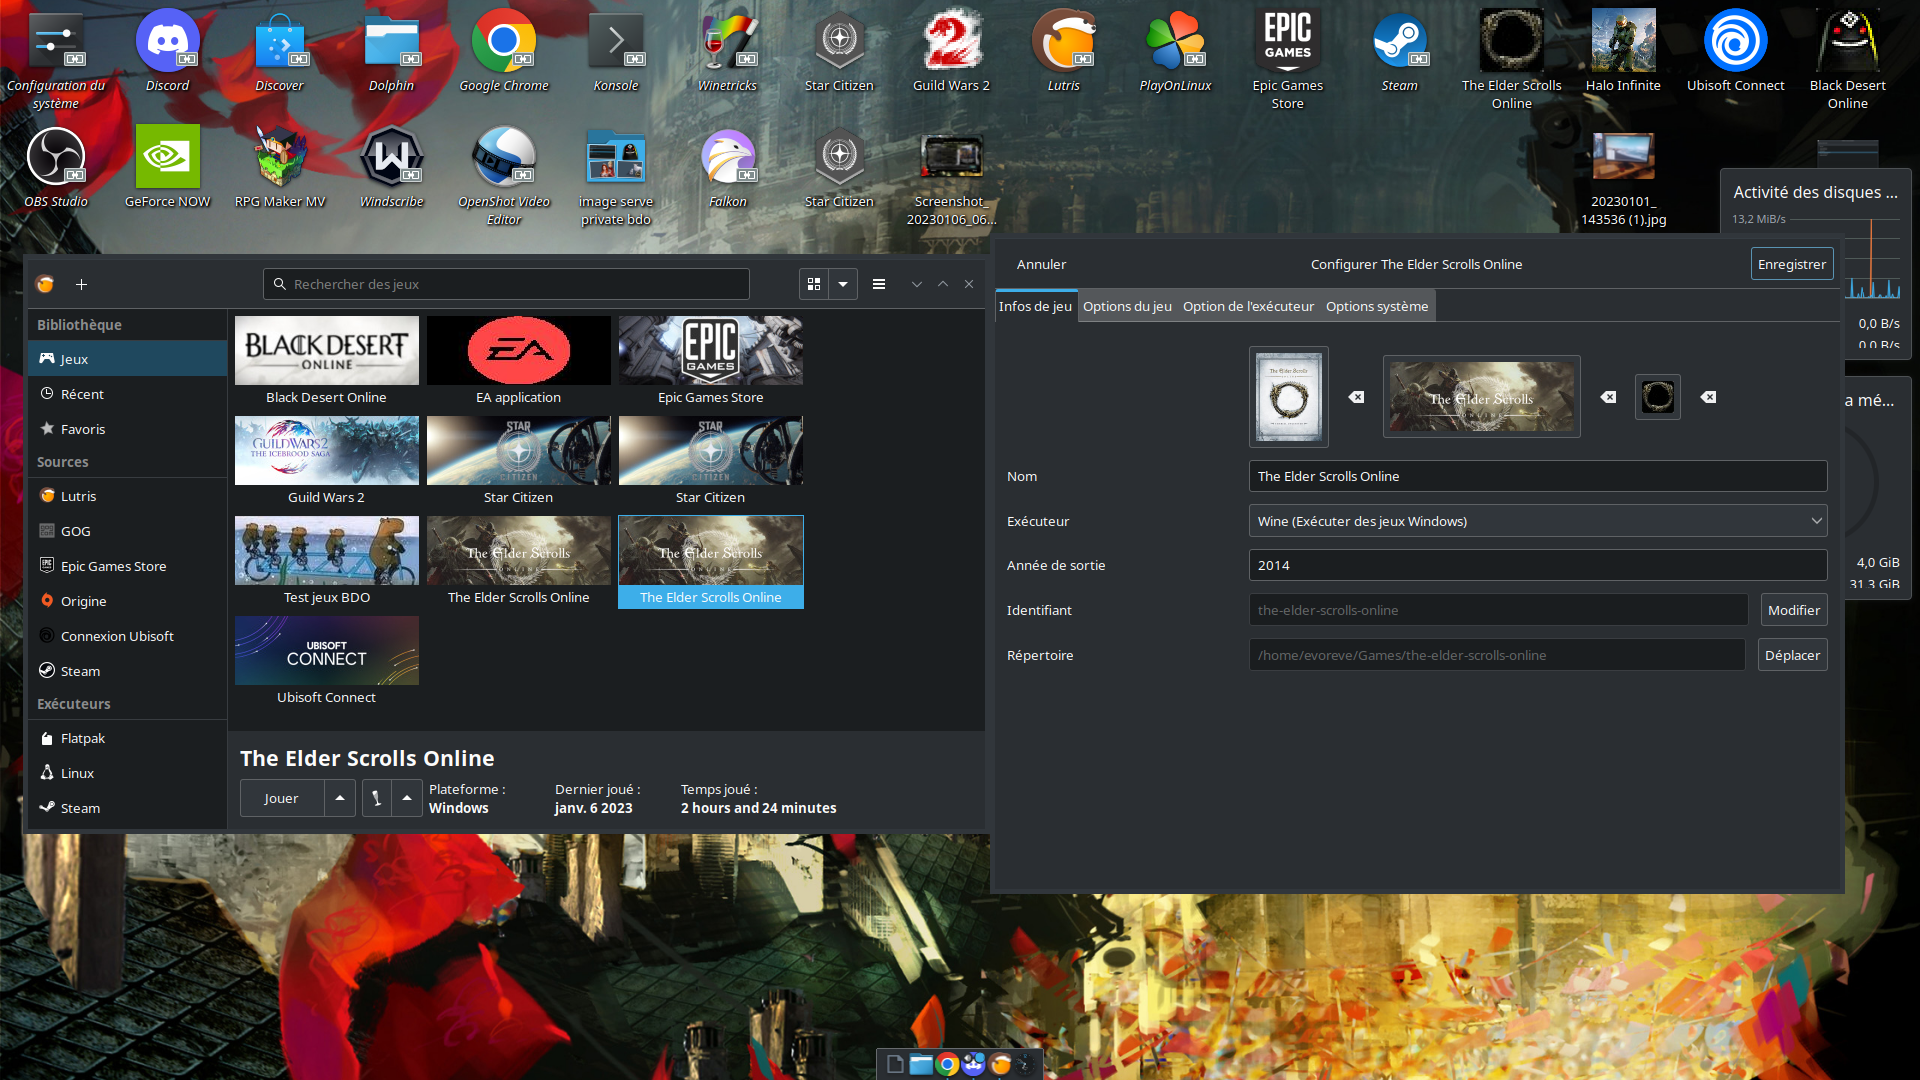Open Discord from the desktop
The width and height of the screenshot is (1920, 1080).
(x=167, y=50)
